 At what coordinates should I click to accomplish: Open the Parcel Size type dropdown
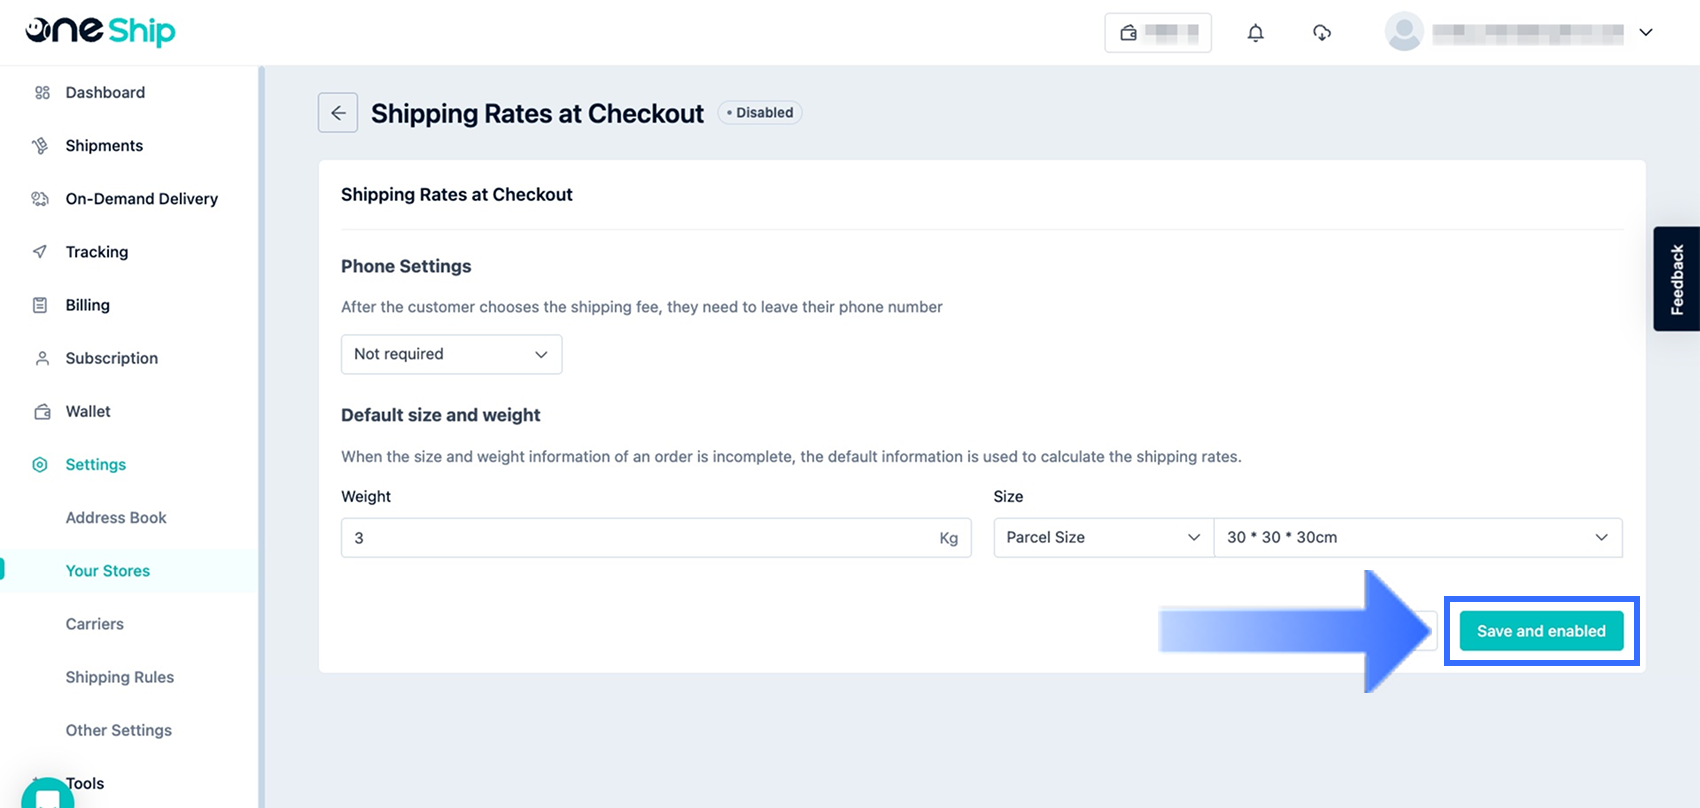1102,538
